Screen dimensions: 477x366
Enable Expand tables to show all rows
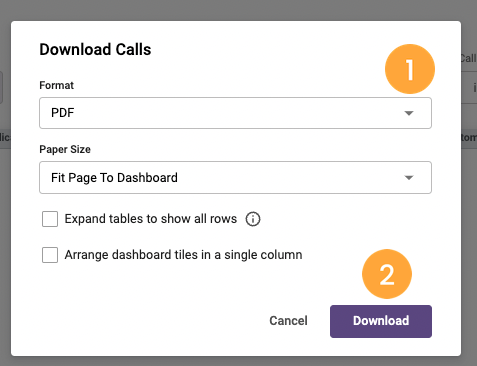point(50,219)
